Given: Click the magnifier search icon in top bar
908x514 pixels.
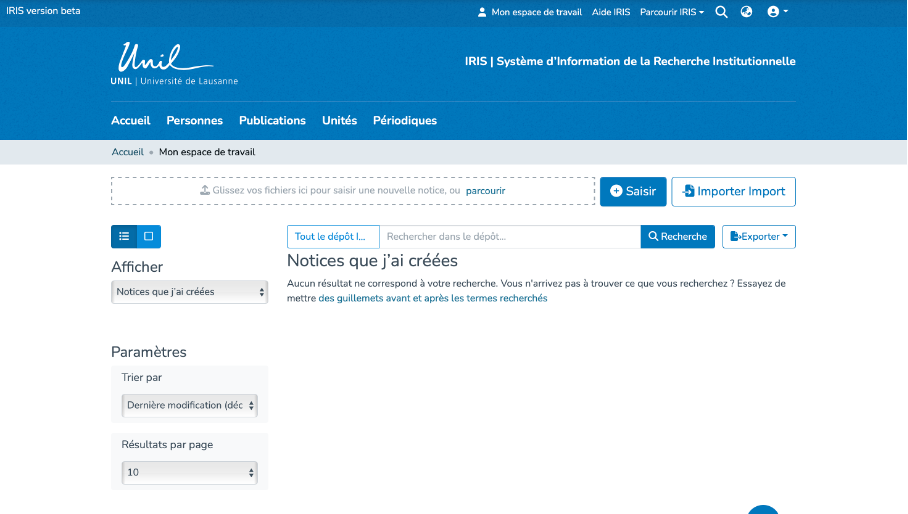Looking at the screenshot, I should click(721, 12).
